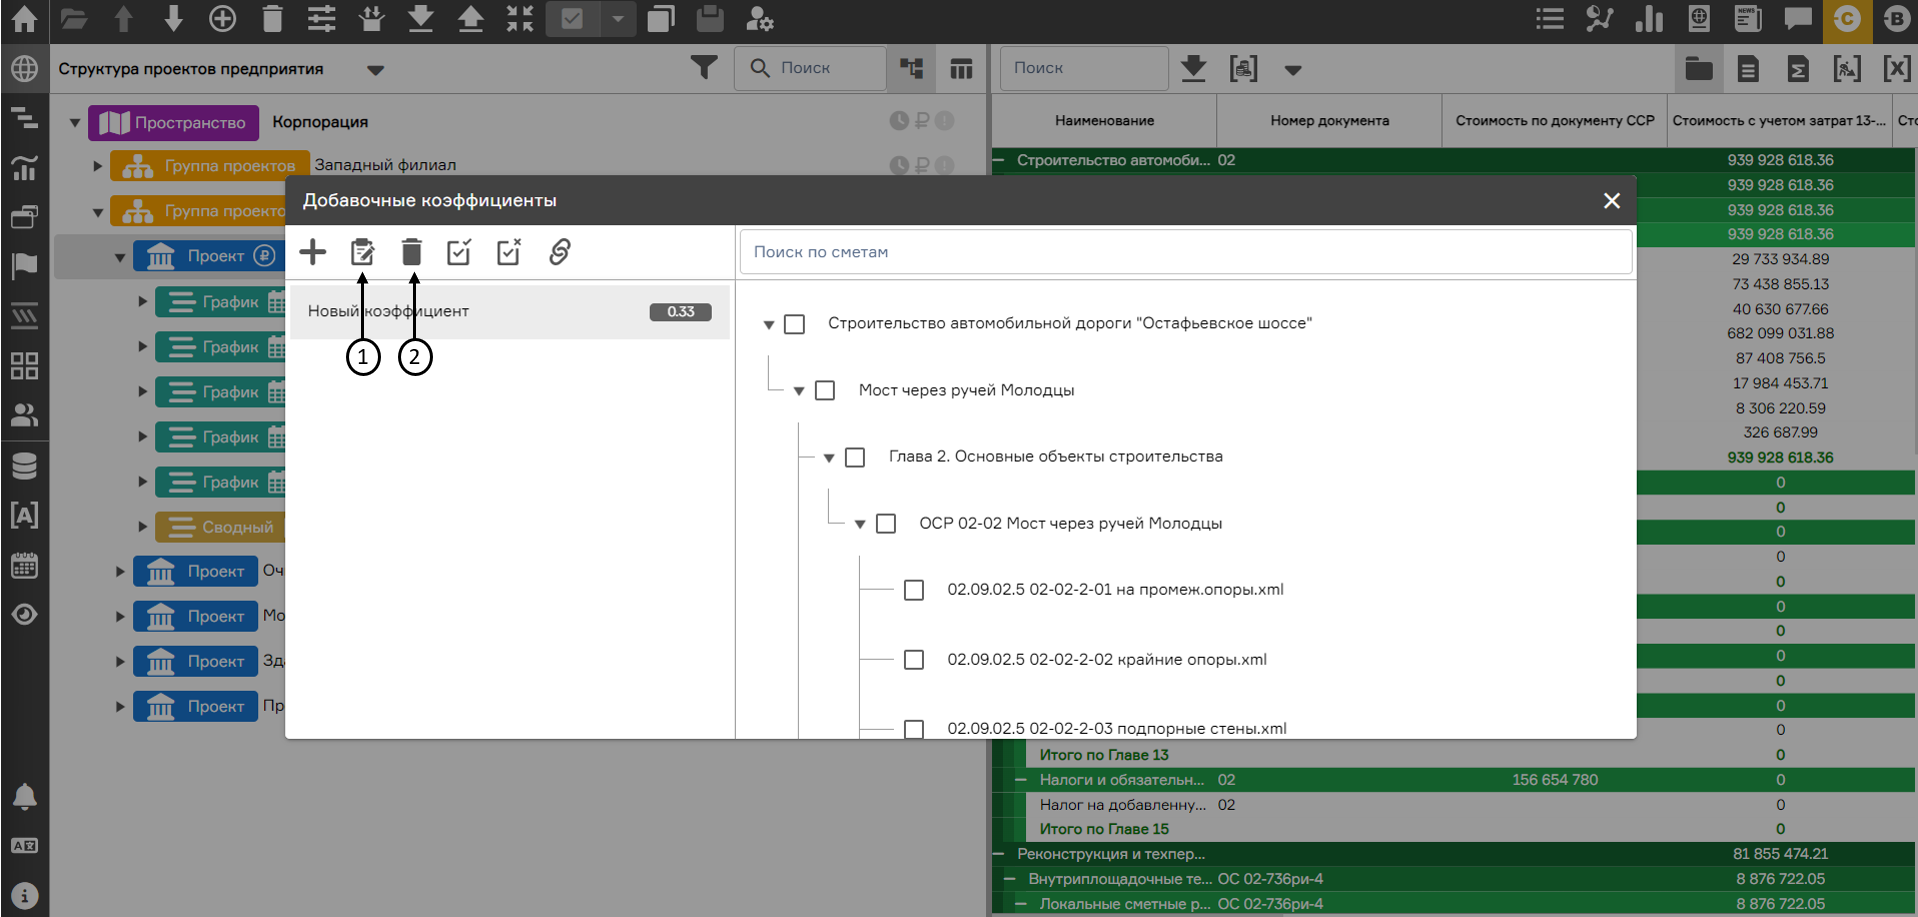Click the news icon at top right

point(1748,19)
